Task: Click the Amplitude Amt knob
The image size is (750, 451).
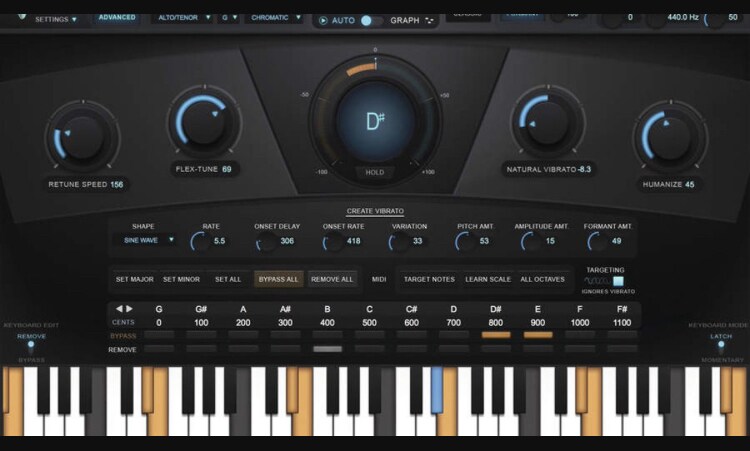Action: (530, 242)
